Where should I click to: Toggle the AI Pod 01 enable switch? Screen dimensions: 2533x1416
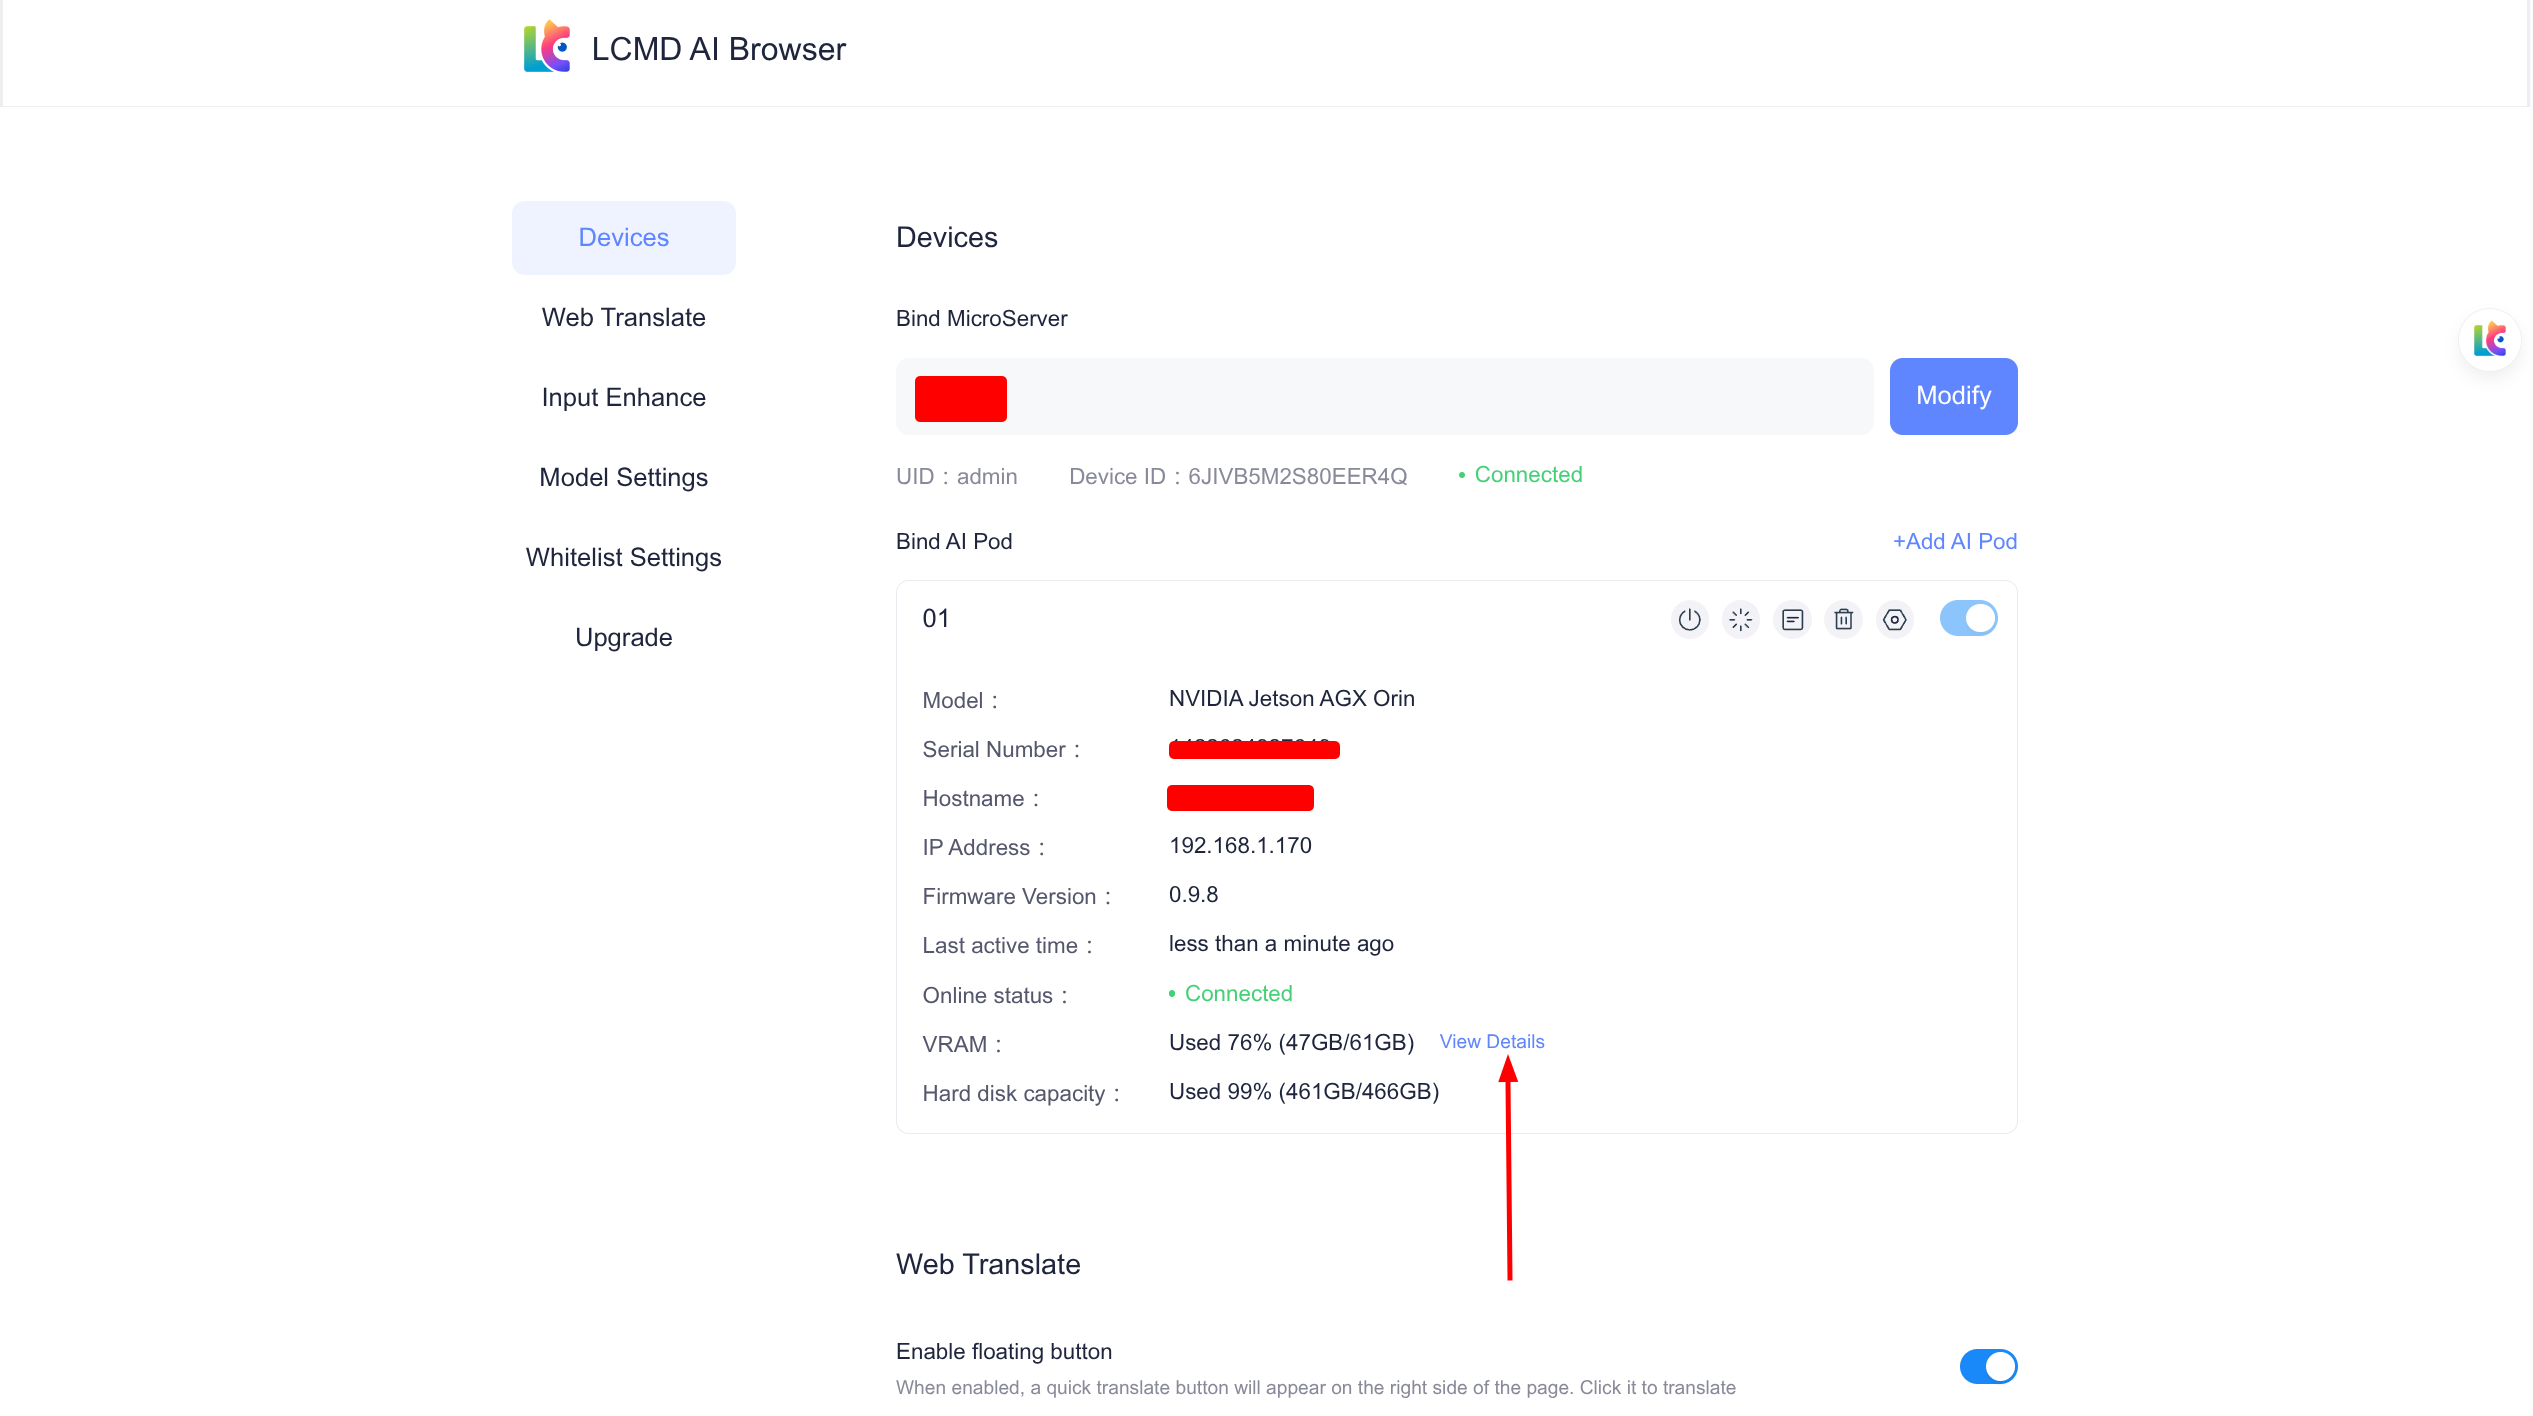click(1968, 618)
